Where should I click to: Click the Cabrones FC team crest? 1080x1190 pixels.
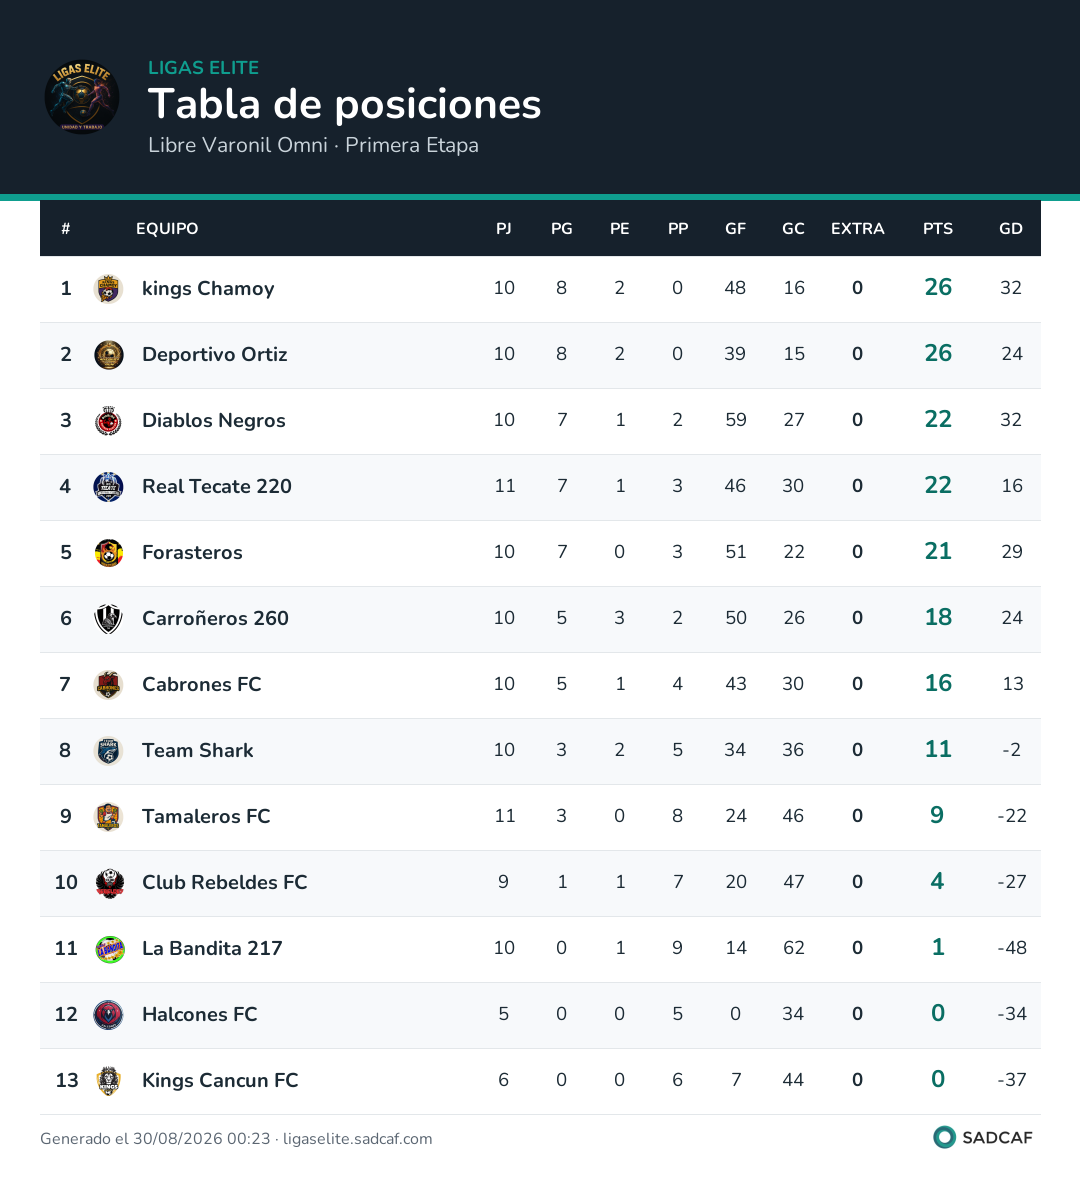tap(109, 685)
